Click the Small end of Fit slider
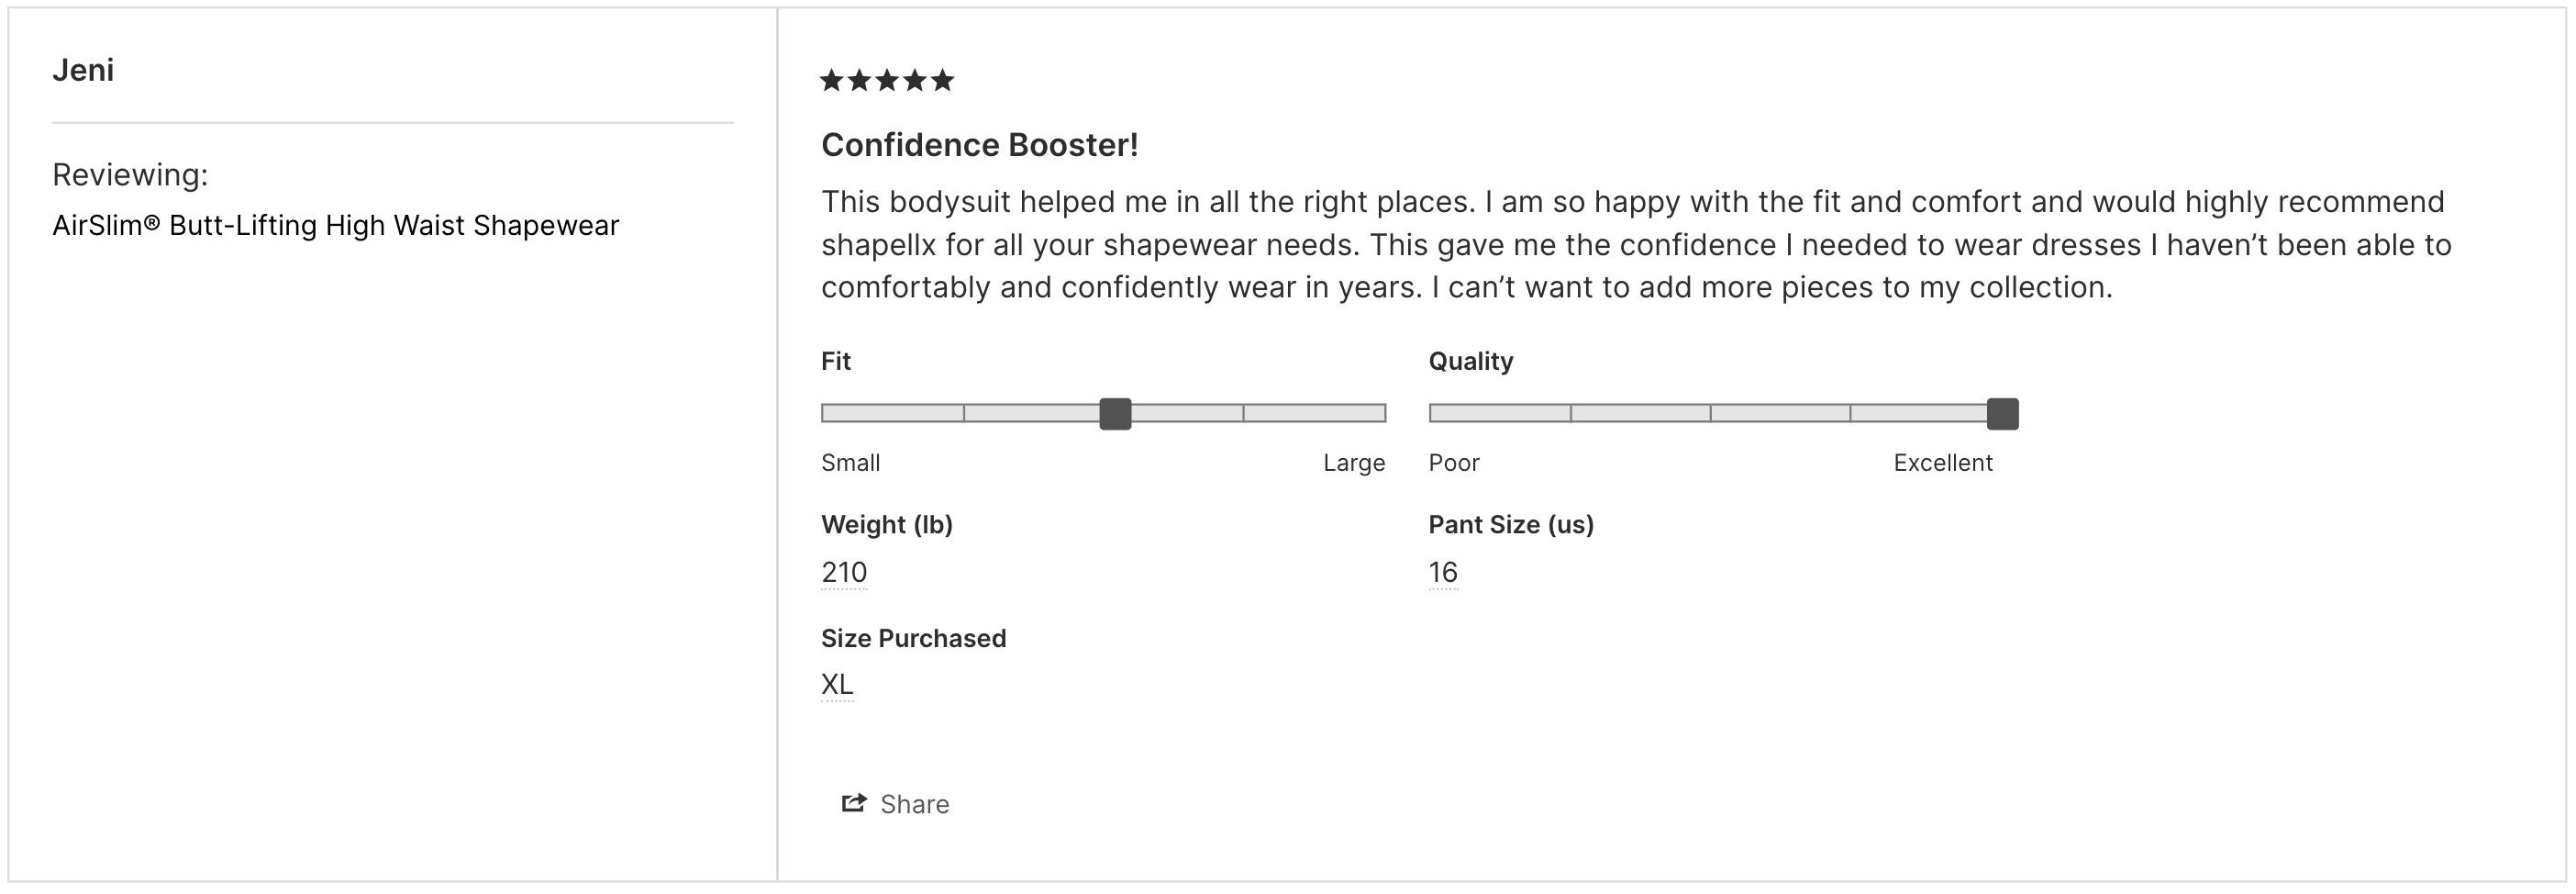Image resolution: width=2576 pixels, height=894 pixels. 851,463
